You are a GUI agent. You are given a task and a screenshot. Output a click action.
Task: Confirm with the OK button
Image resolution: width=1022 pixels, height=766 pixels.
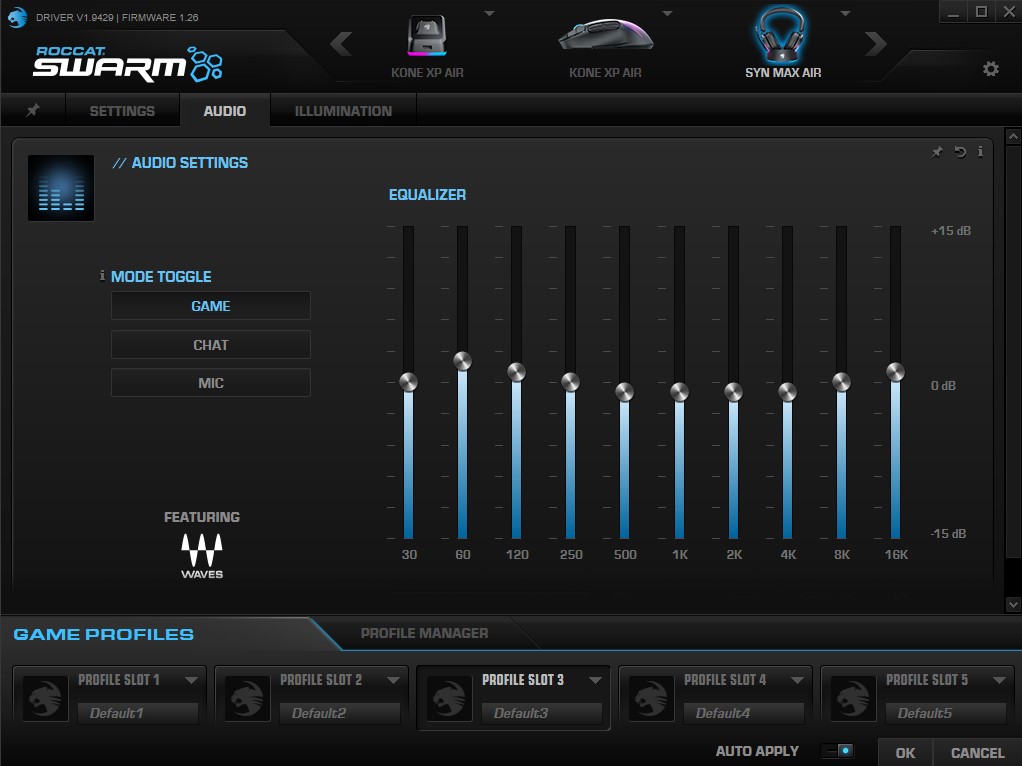coord(905,752)
